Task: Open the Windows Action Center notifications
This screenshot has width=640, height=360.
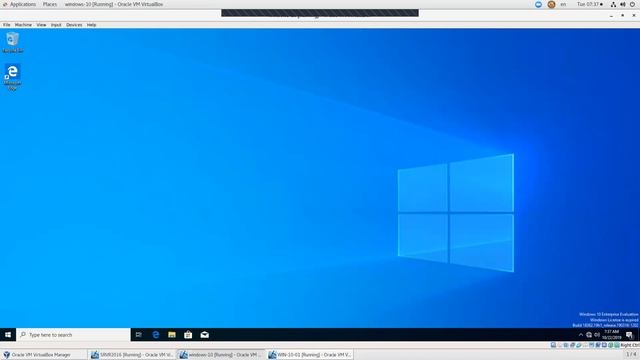Action: pos(629,335)
